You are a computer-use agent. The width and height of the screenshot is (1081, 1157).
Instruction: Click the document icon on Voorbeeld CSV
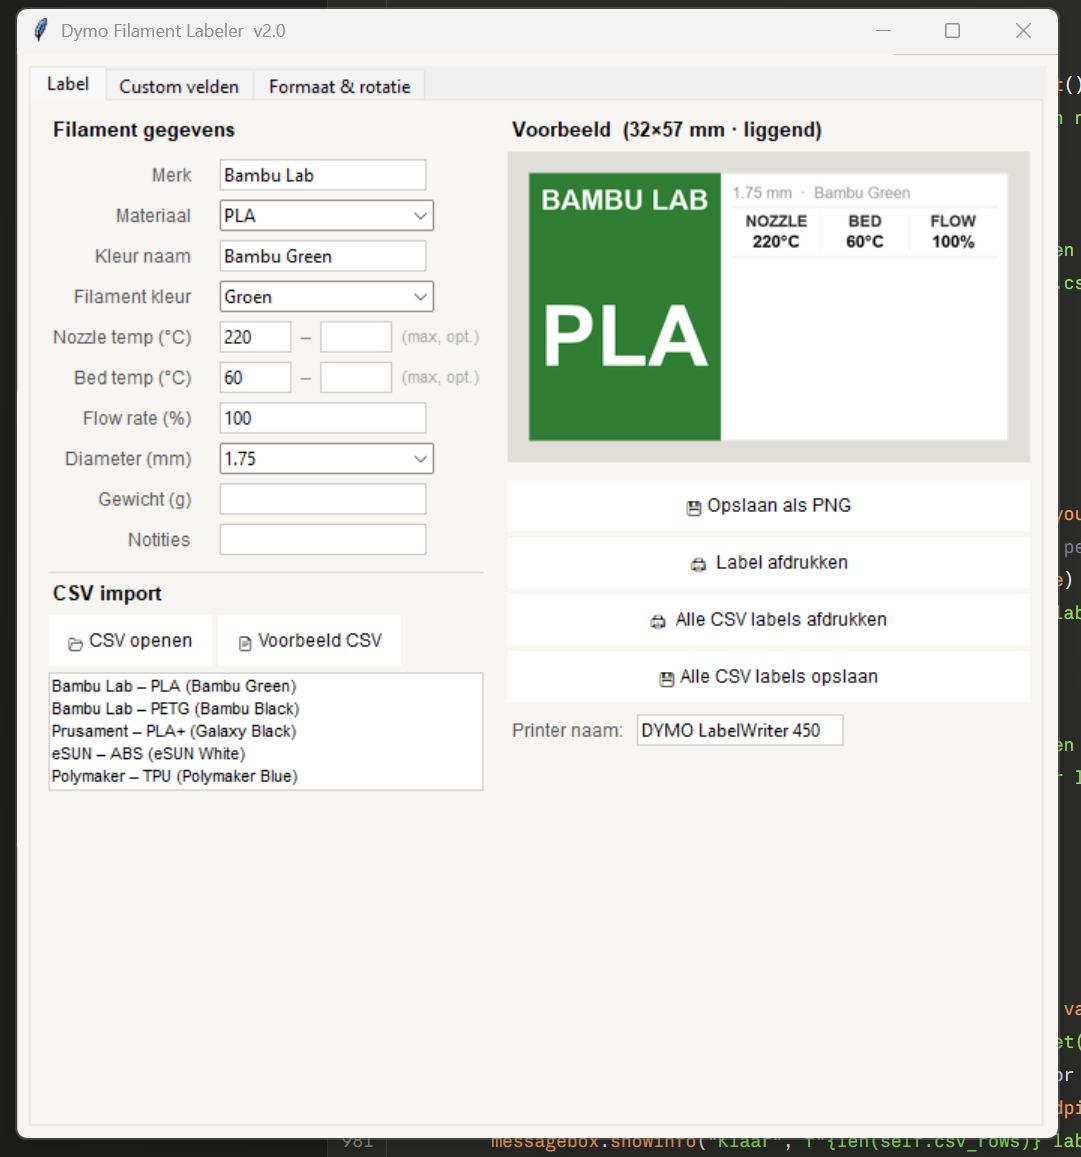click(x=245, y=643)
